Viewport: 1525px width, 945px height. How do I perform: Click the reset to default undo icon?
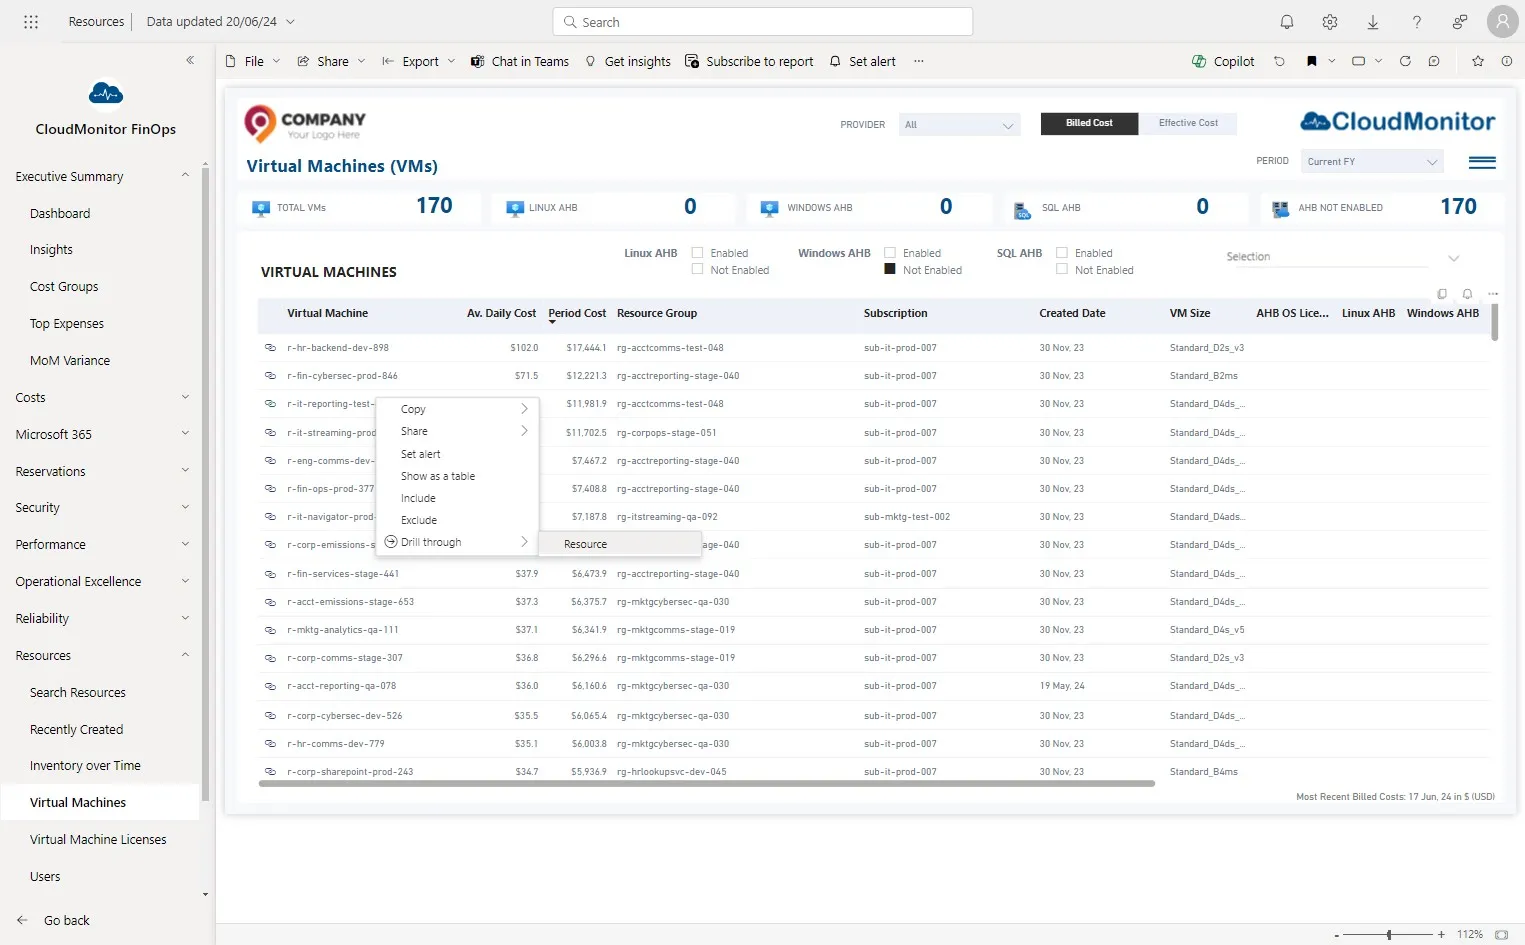click(1279, 61)
